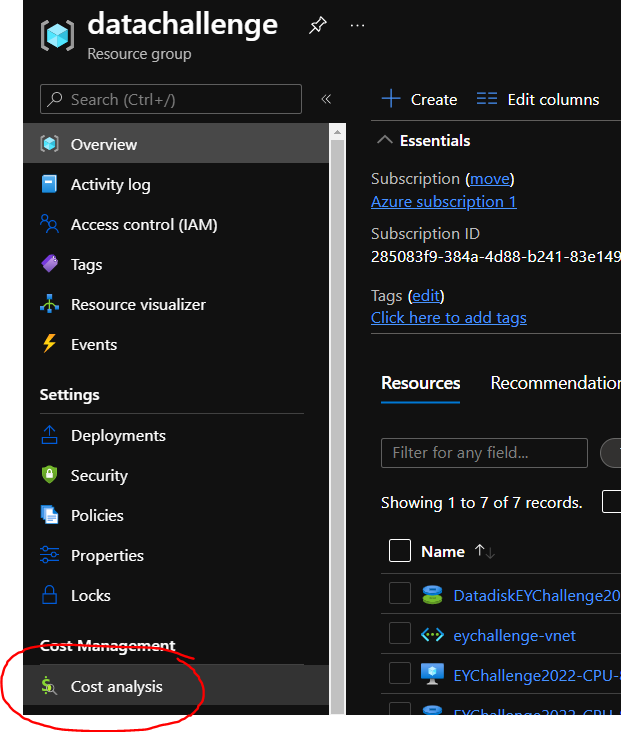This screenshot has height=732, width=621.
Task: Click the Events lightning bolt icon
Action: click(49, 344)
